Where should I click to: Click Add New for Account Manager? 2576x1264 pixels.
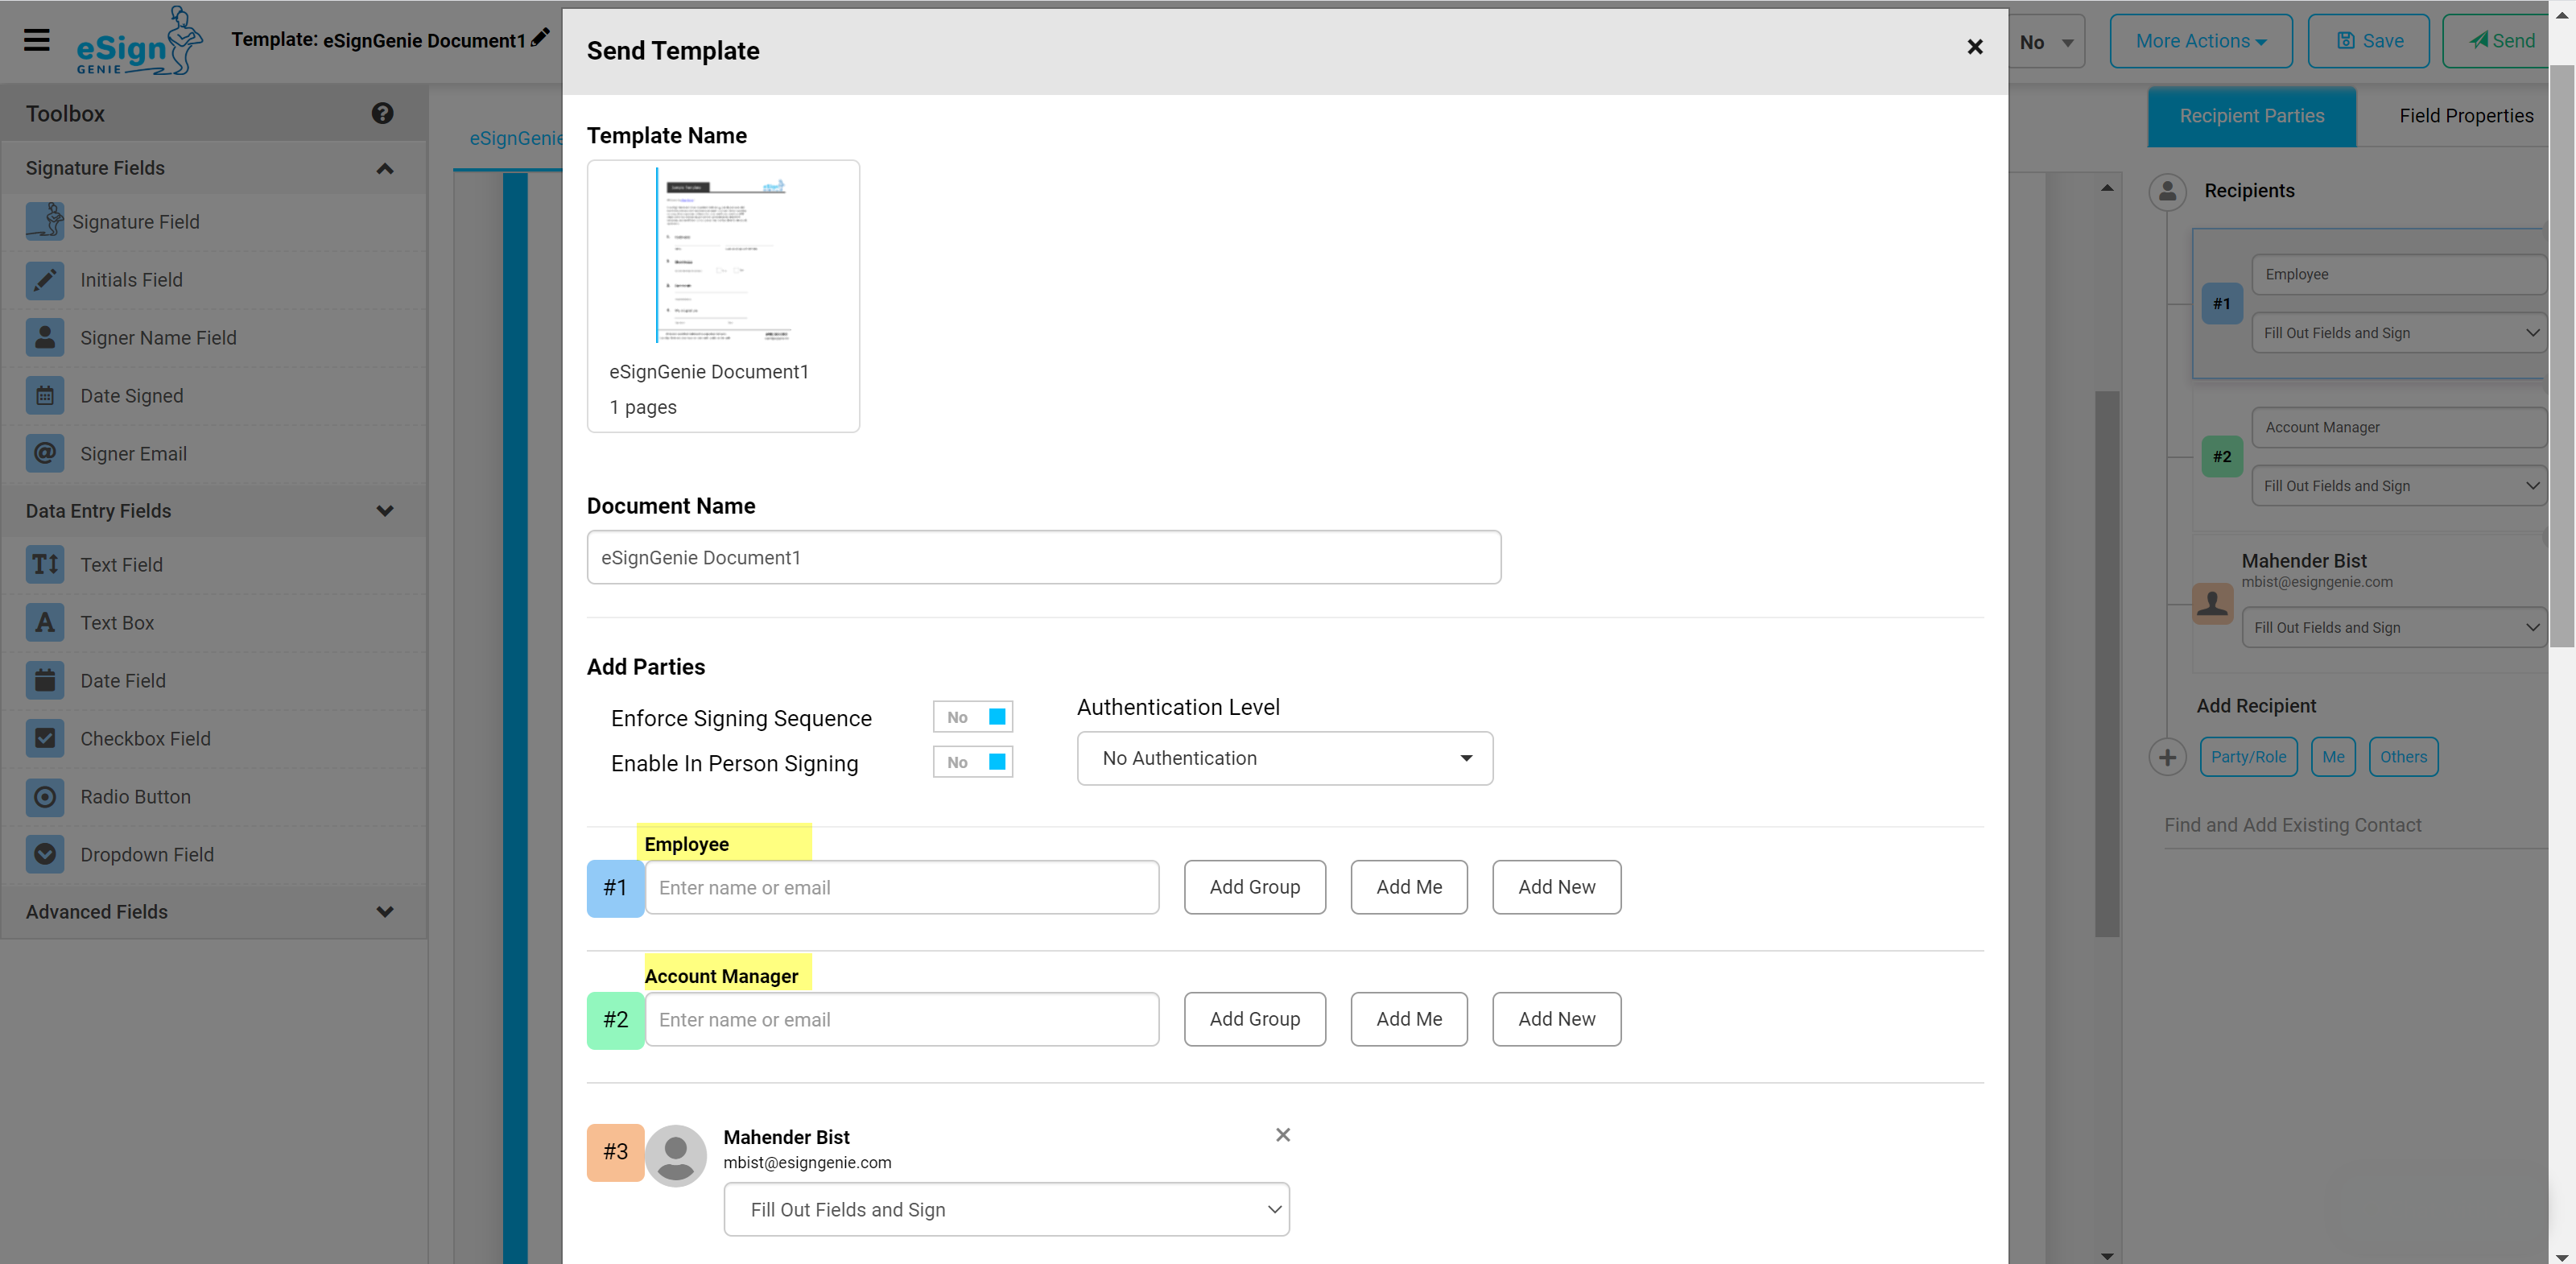click(x=1556, y=1019)
